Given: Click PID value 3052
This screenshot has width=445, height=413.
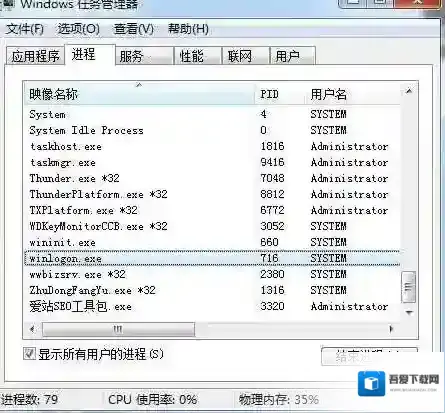Looking at the screenshot, I should click(272, 226).
